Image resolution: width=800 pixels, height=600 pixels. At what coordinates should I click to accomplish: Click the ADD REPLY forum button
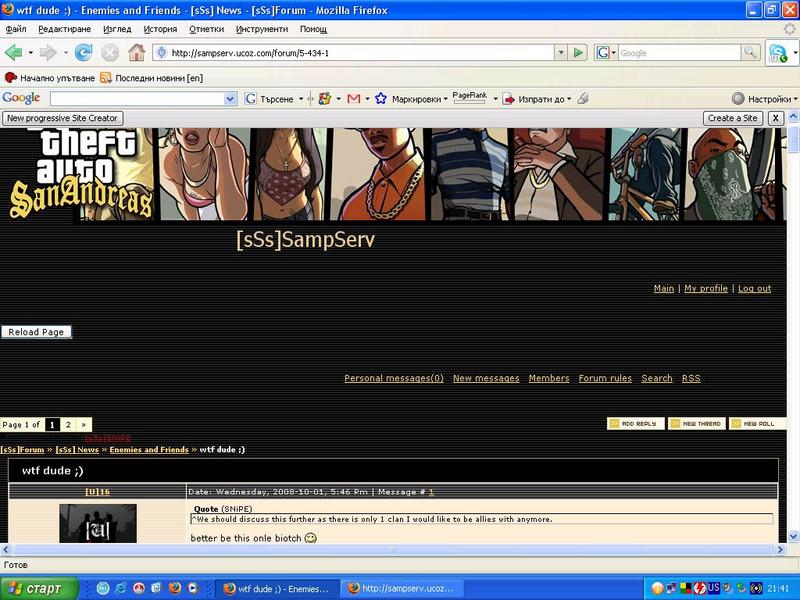pos(636,423)
